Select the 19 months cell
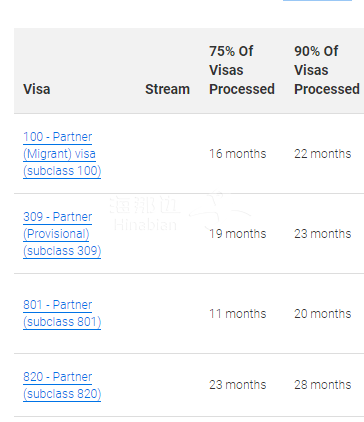Image resolution: width=364 pixels, height=422 pixels. point(238,234)
